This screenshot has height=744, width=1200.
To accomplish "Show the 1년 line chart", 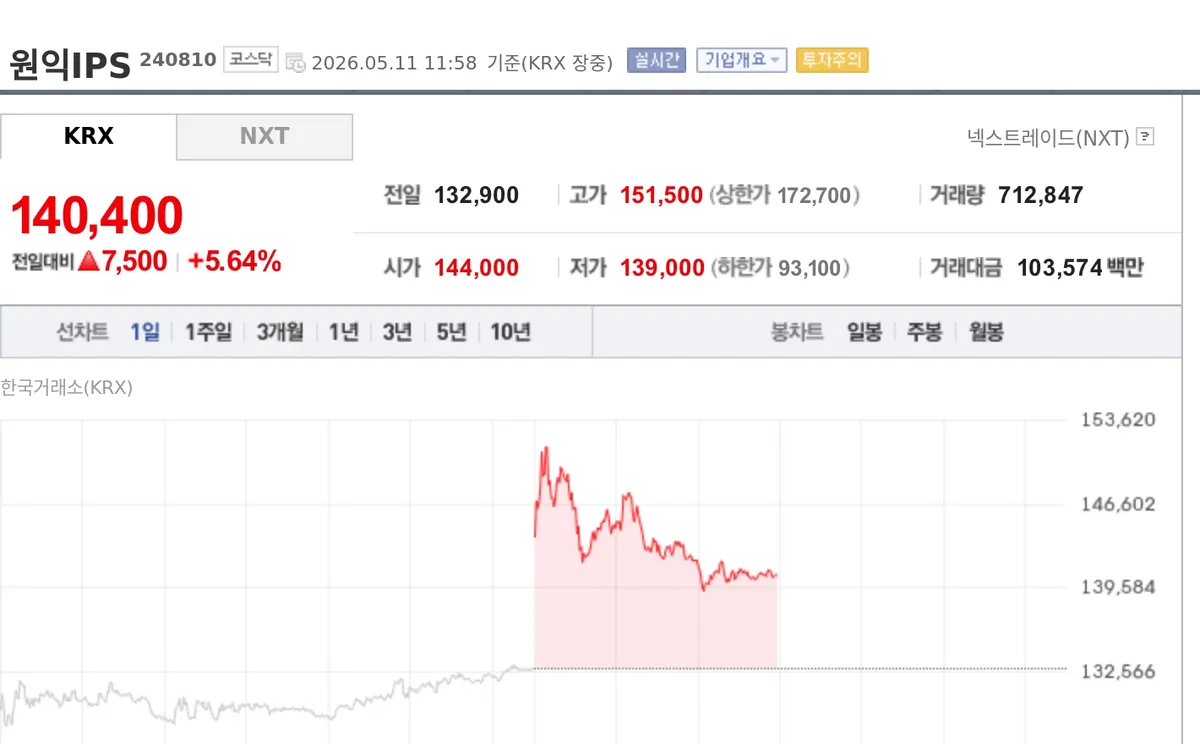I will 343,333.
